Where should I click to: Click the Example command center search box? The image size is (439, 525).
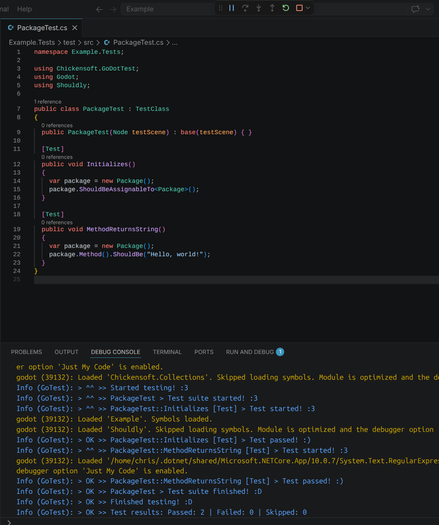pos(167,9)
